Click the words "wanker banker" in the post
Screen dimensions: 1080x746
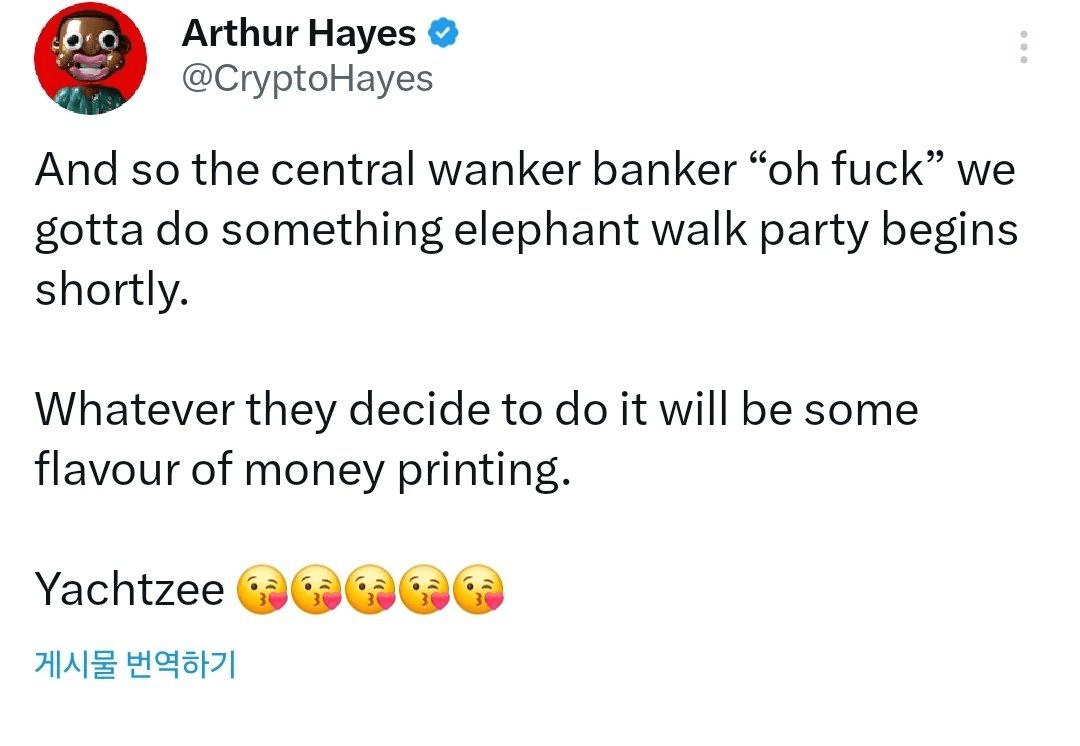[581, 171]
